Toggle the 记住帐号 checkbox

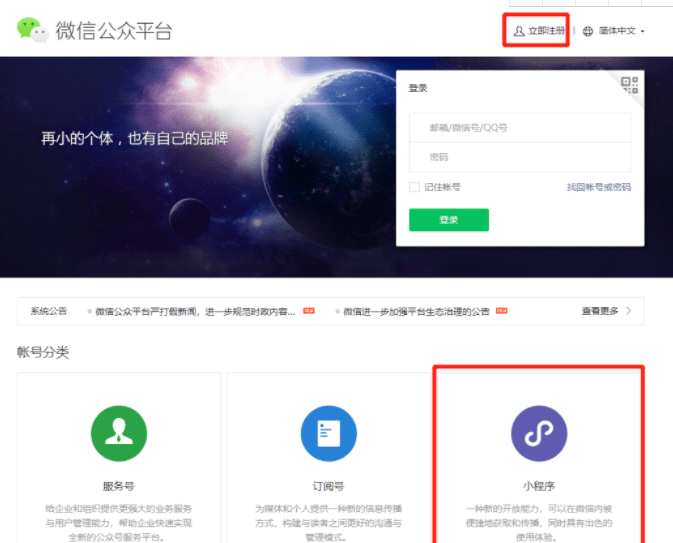(x=414, y=187)
